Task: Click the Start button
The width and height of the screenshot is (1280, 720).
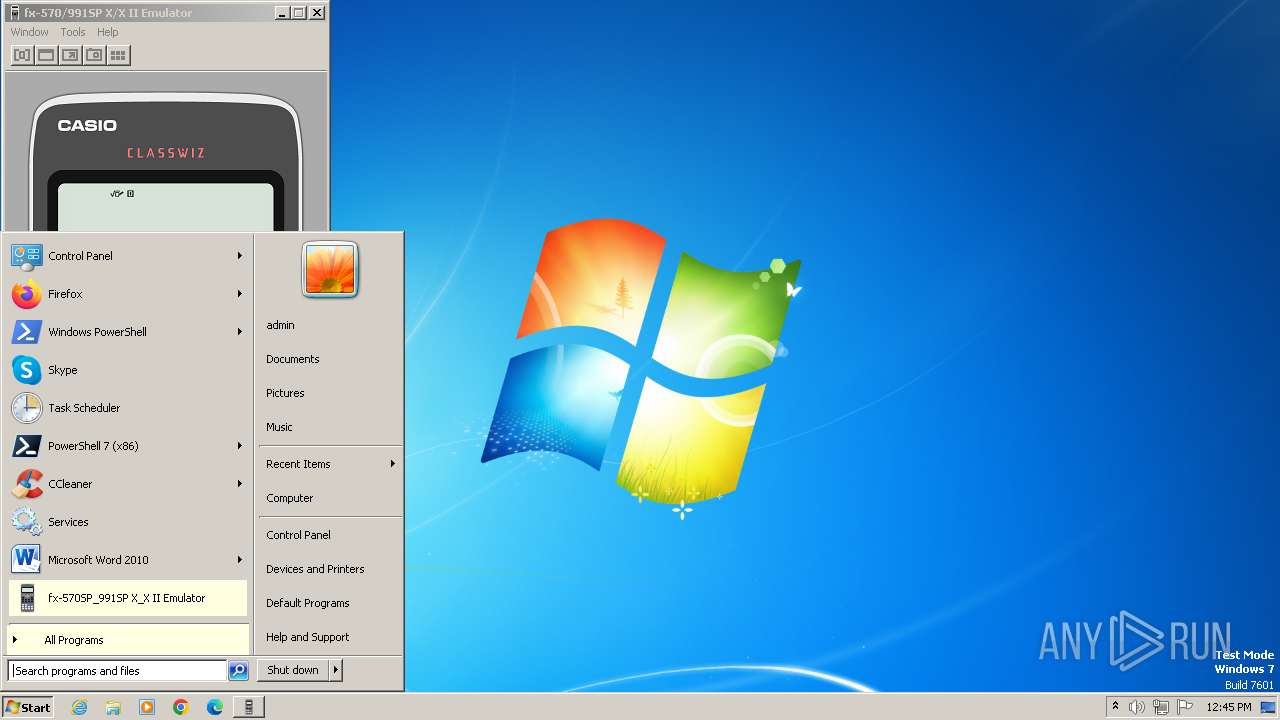Action: pos(28,707)
